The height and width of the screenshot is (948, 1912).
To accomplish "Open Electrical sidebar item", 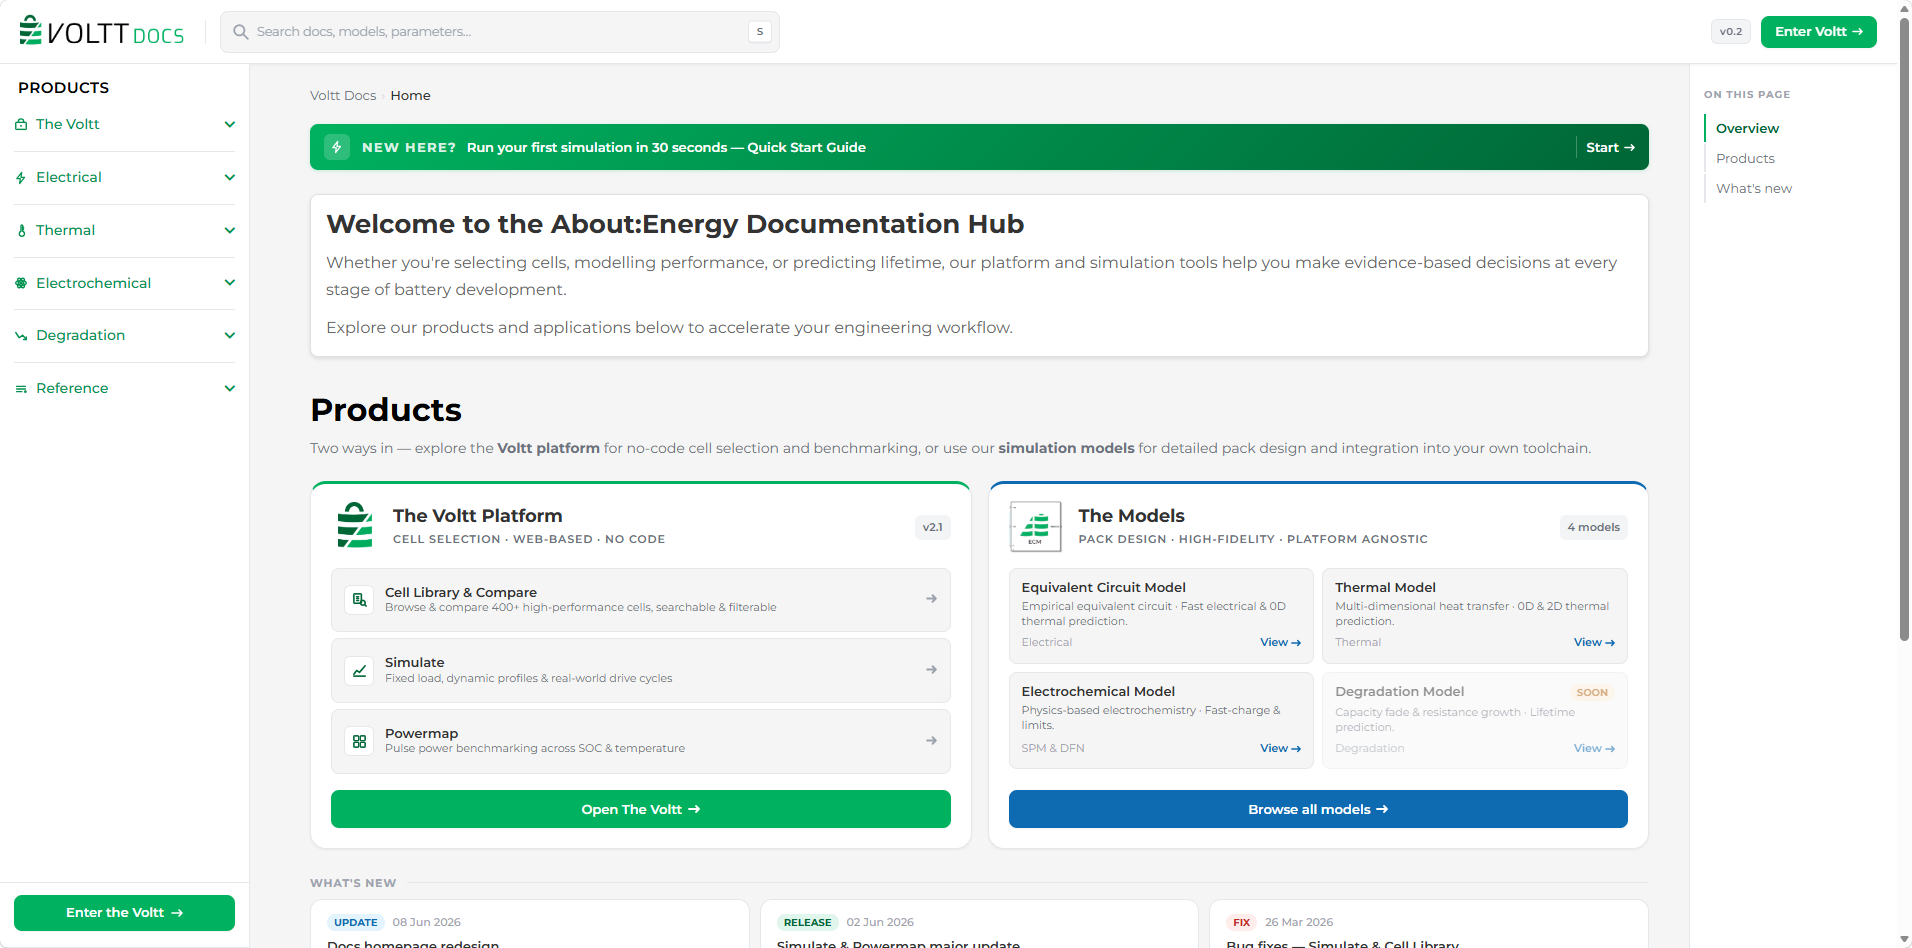I will (69, 178).
